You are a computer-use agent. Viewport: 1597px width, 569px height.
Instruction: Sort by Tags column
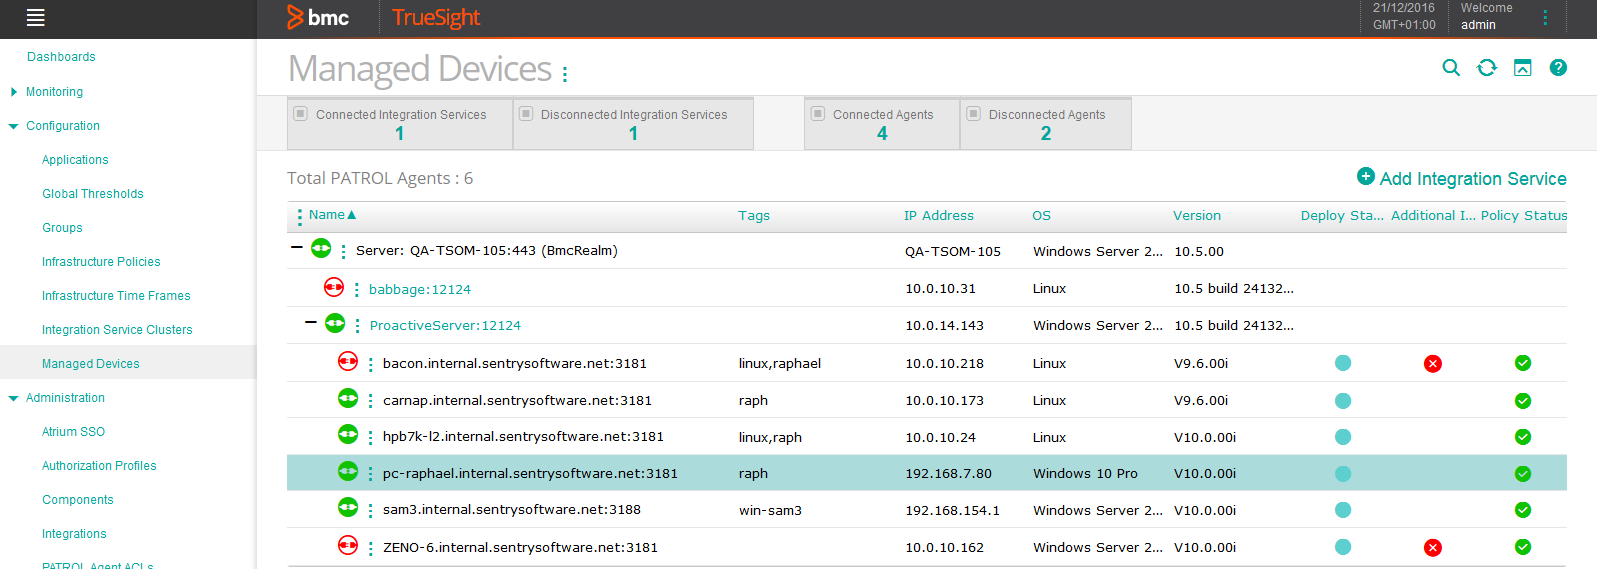[754, 216]
